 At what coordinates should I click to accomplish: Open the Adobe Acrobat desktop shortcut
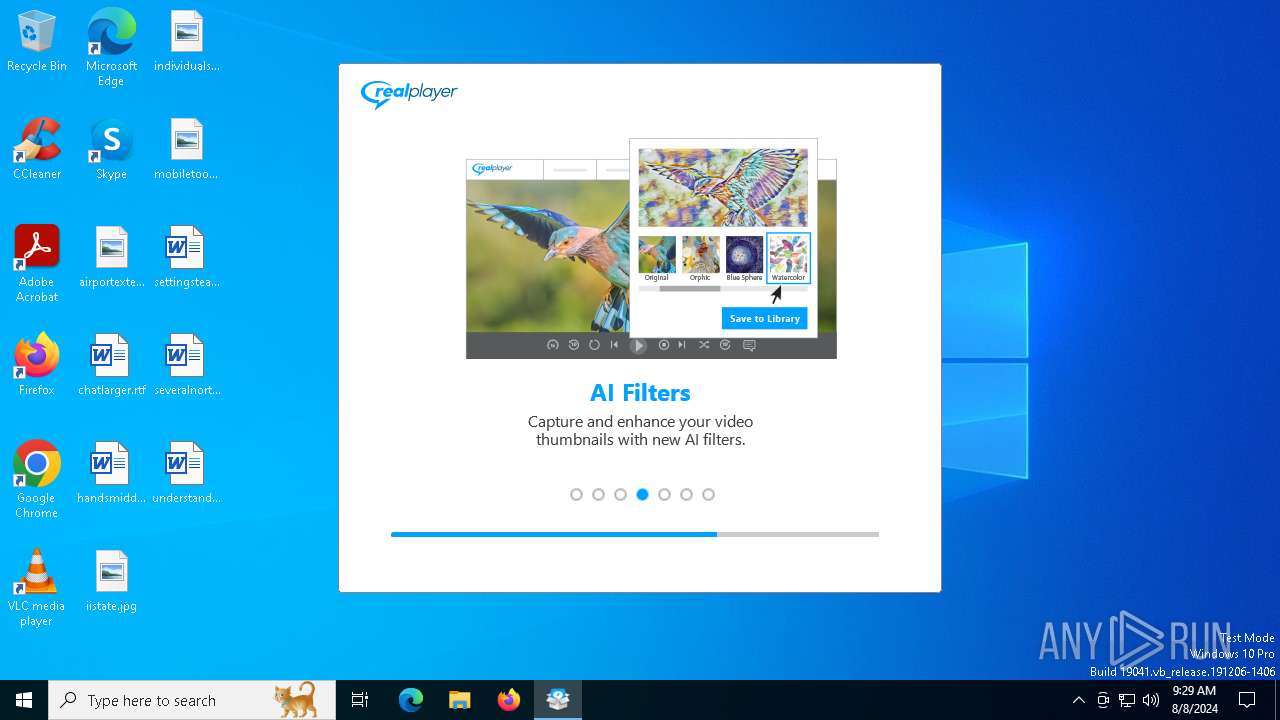[x=37, y=264]
